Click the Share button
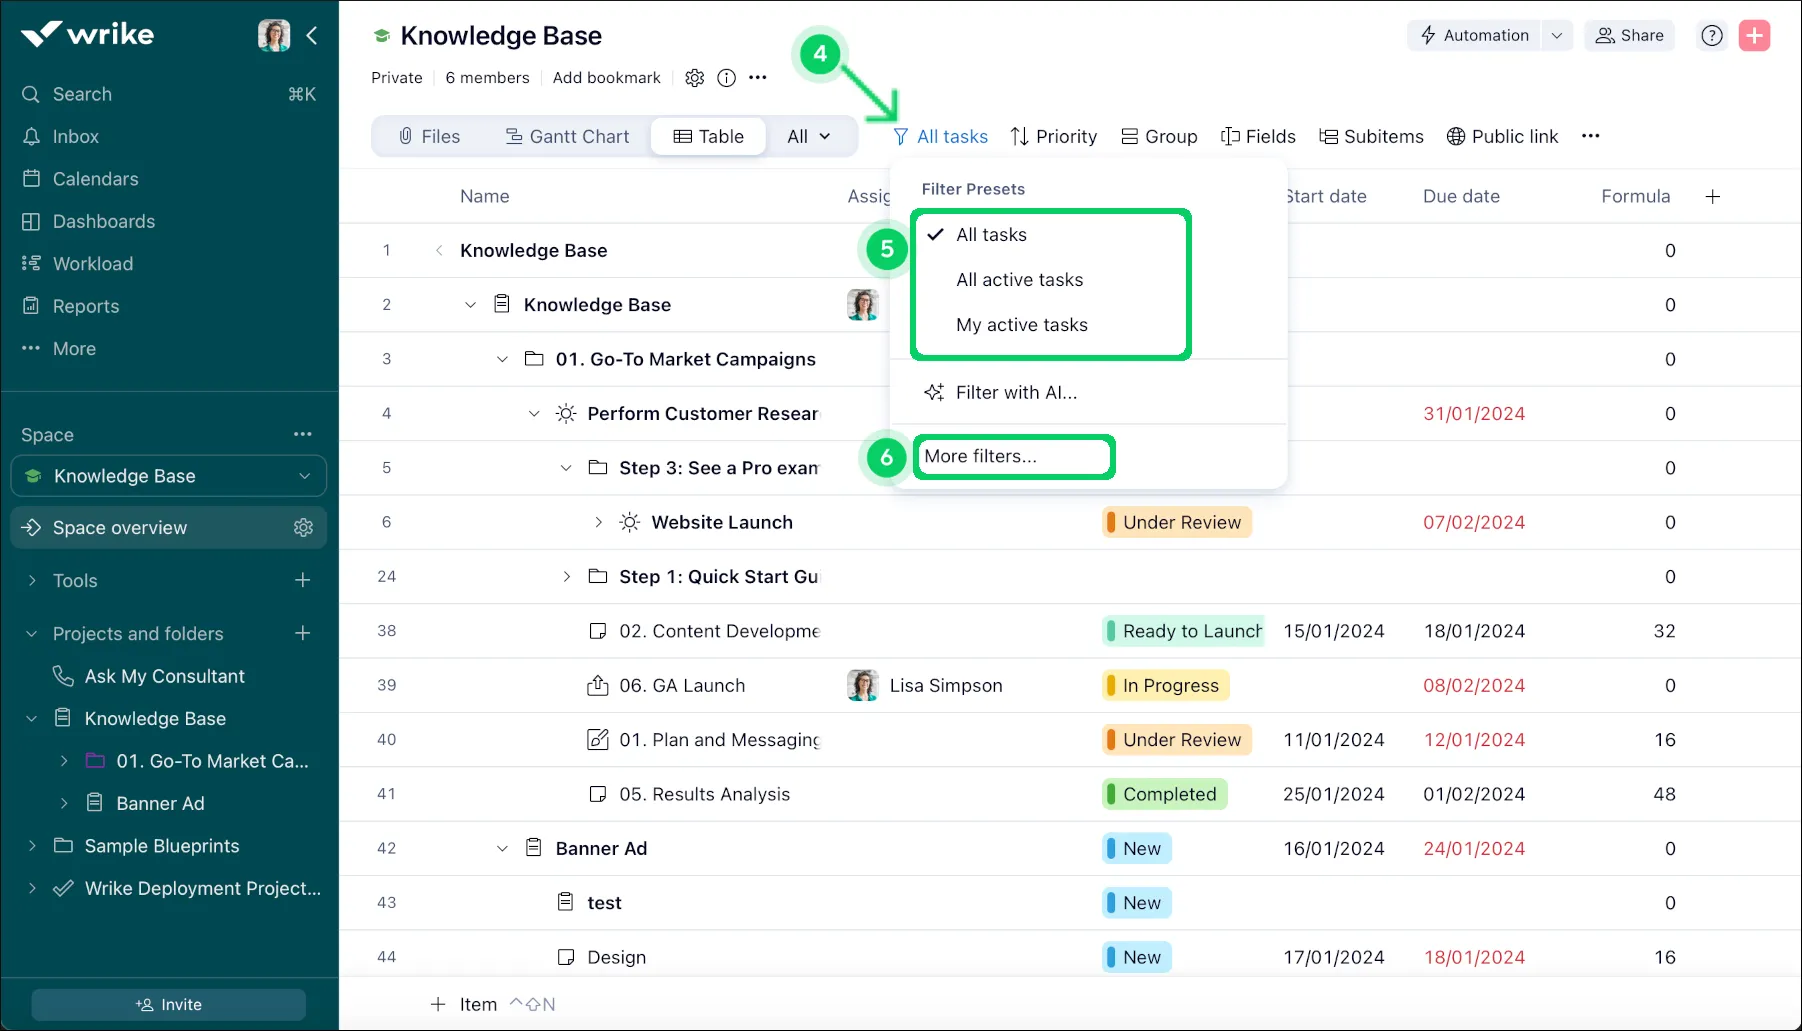 click(1629, 35)
